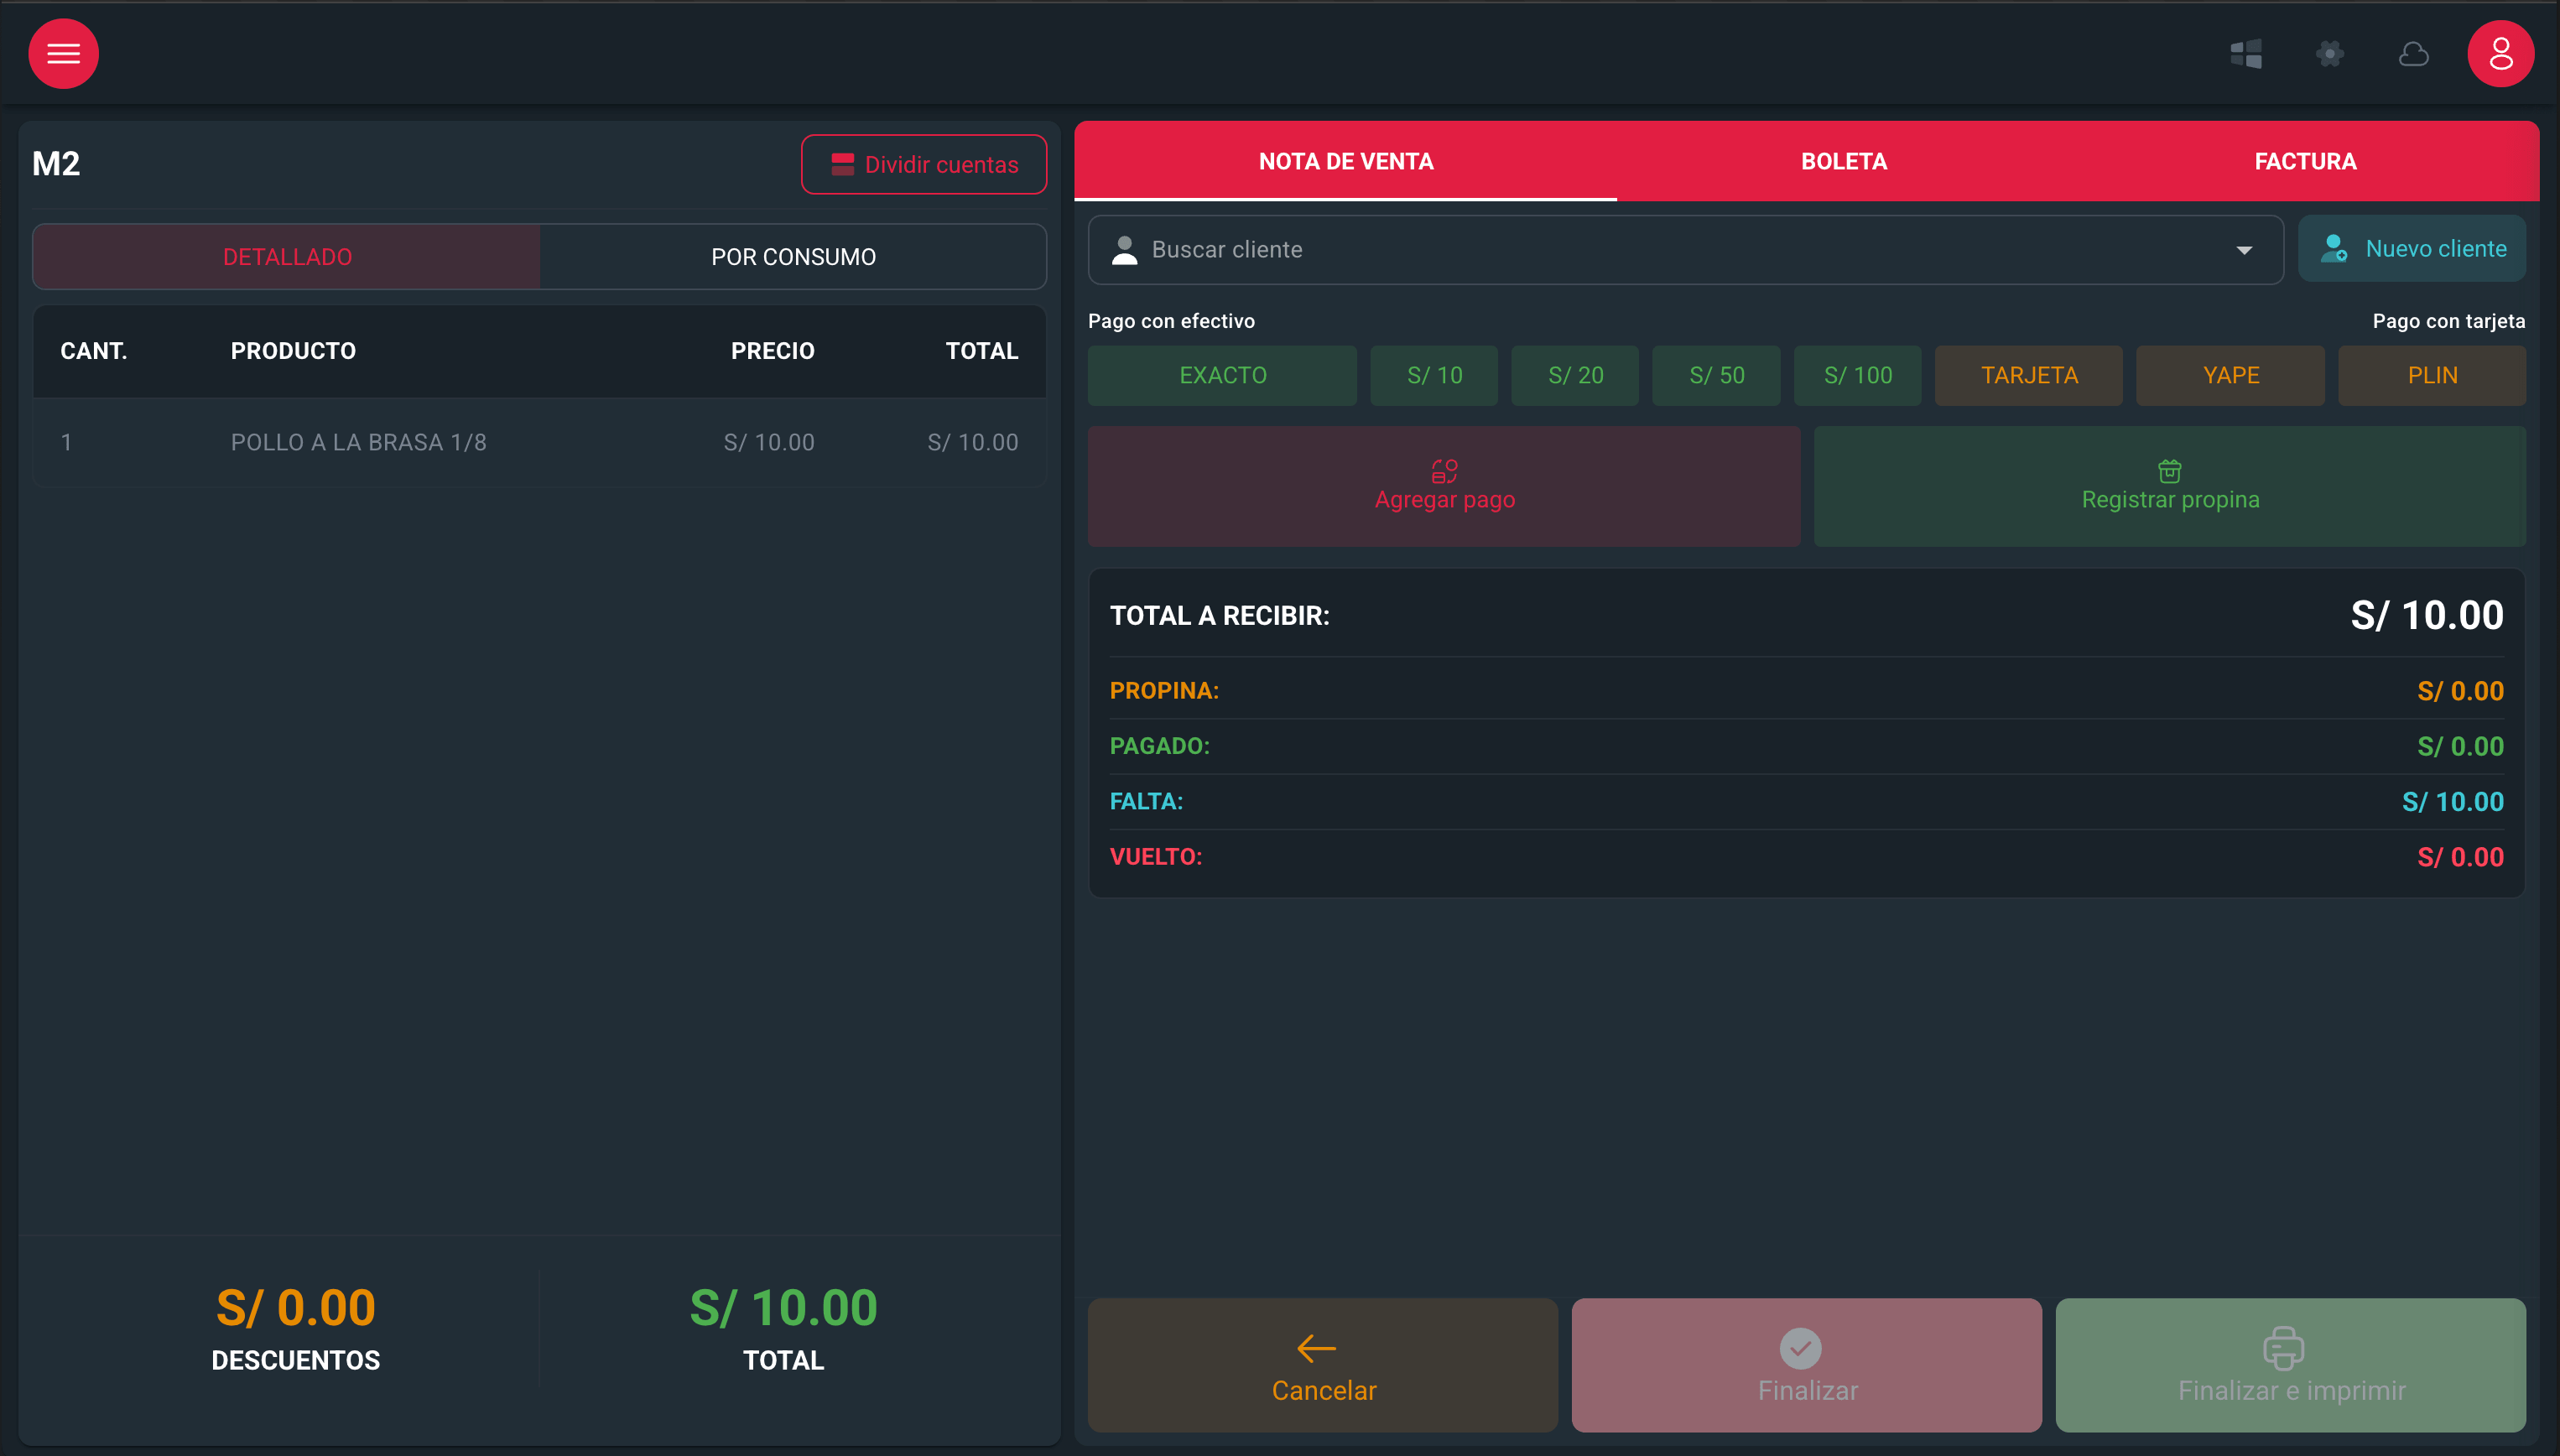This screenshot has width=2560, height=1456.
Task: Click Finalizar button
Action: coord(1807,1365)
